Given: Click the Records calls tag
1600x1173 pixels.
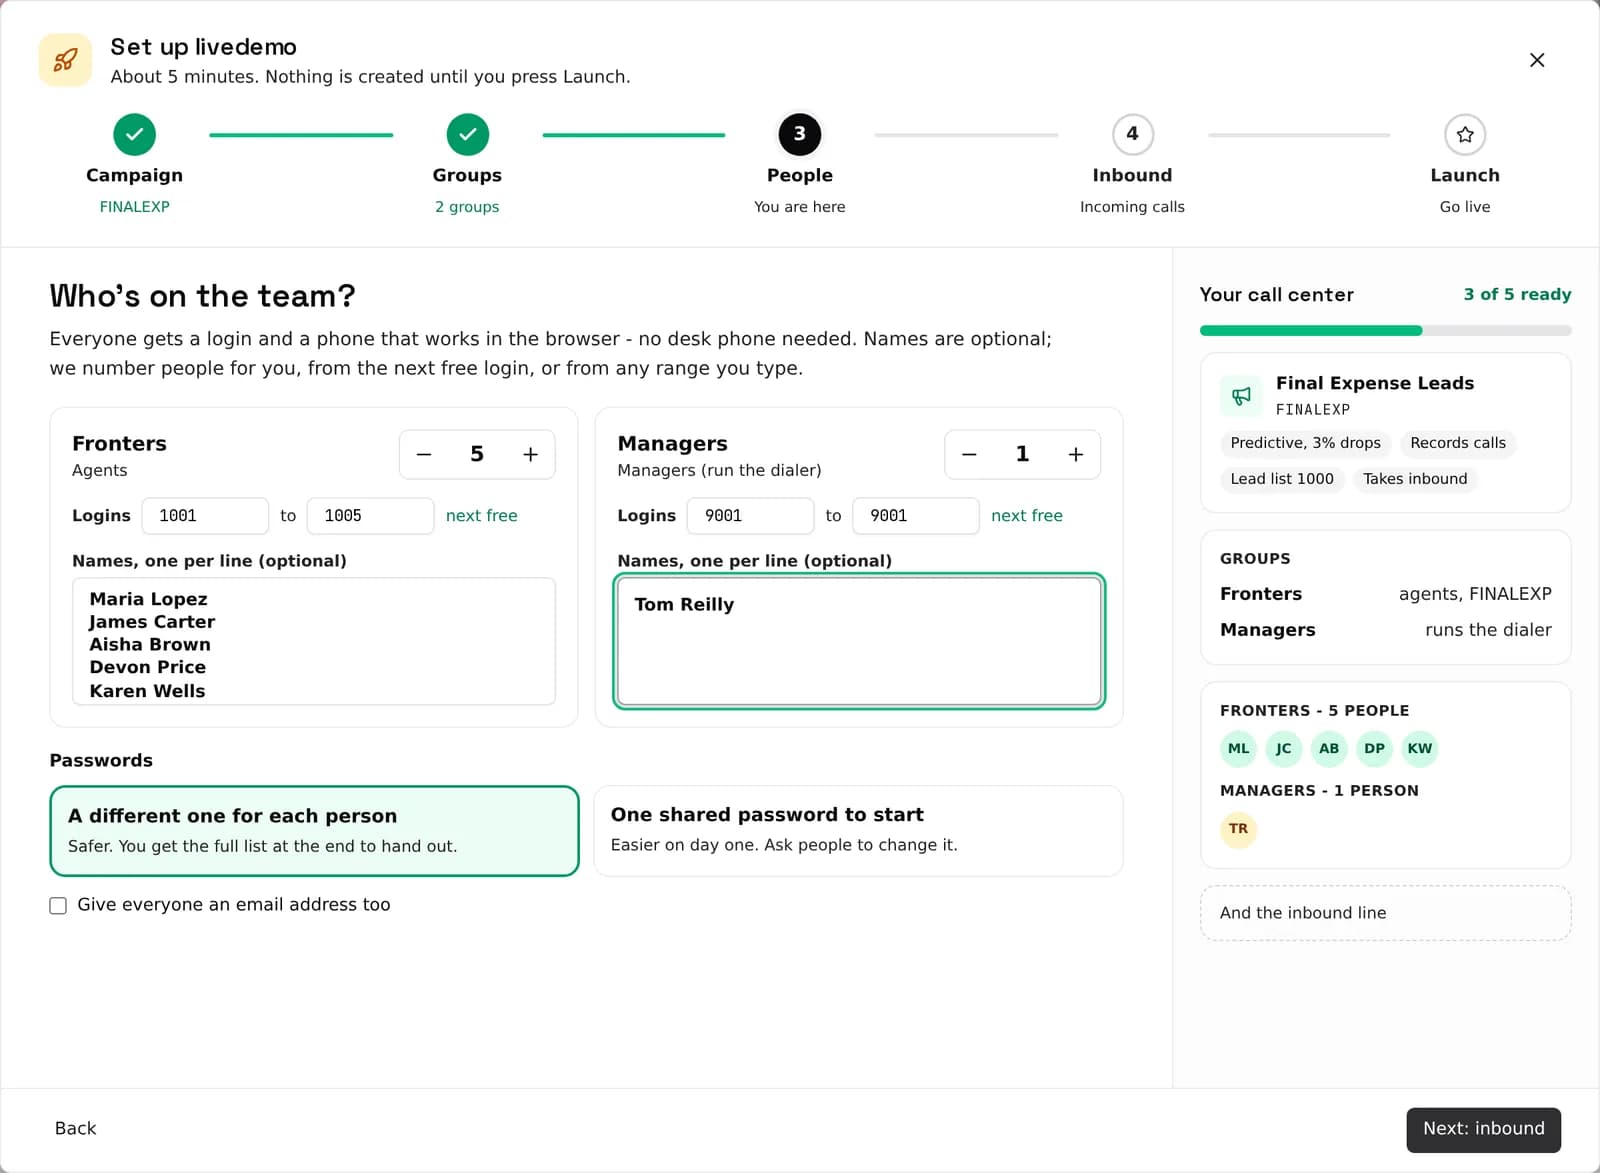Looking at the screenshot, I should (x=1457, y=443).
